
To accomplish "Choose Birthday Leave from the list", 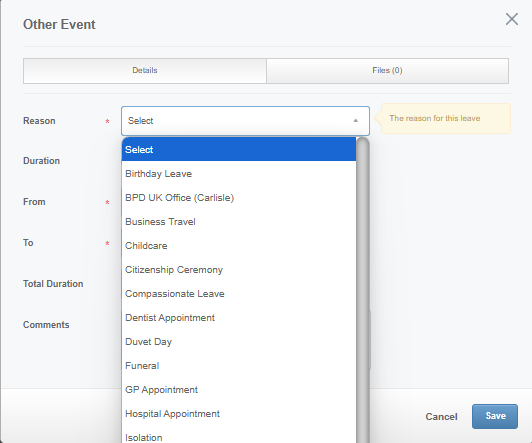I will (239, 174).
